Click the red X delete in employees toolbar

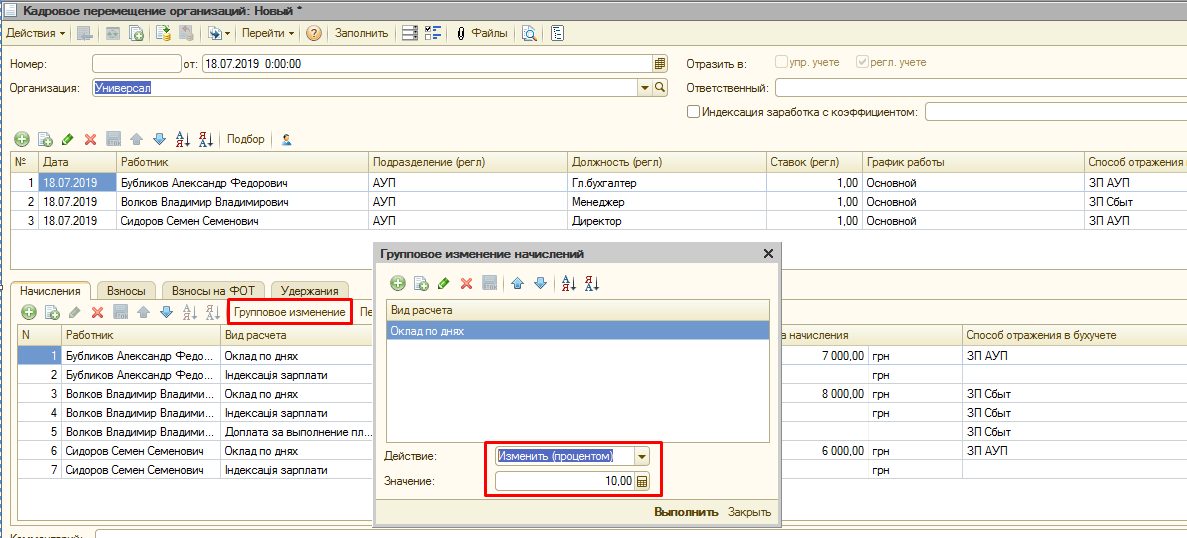[90, 139]
